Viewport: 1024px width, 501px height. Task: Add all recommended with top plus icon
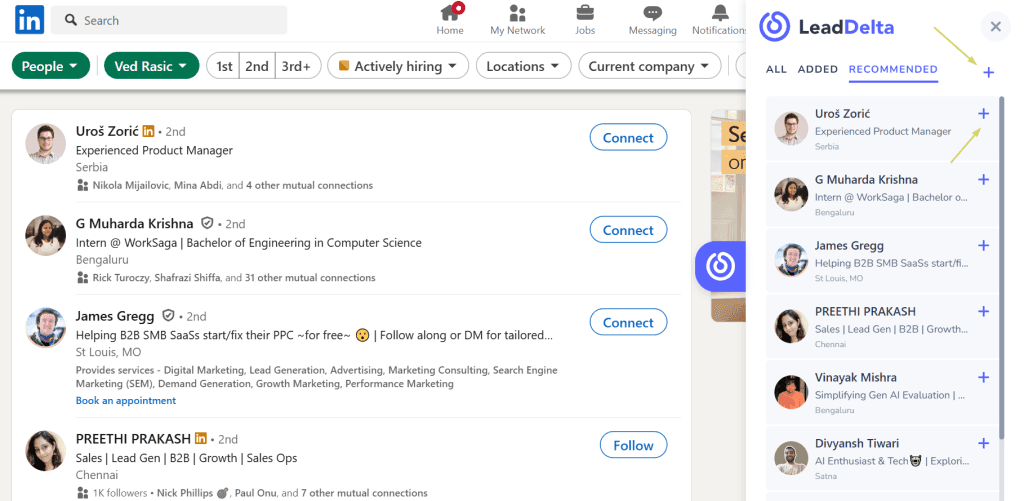coord(989,73)
